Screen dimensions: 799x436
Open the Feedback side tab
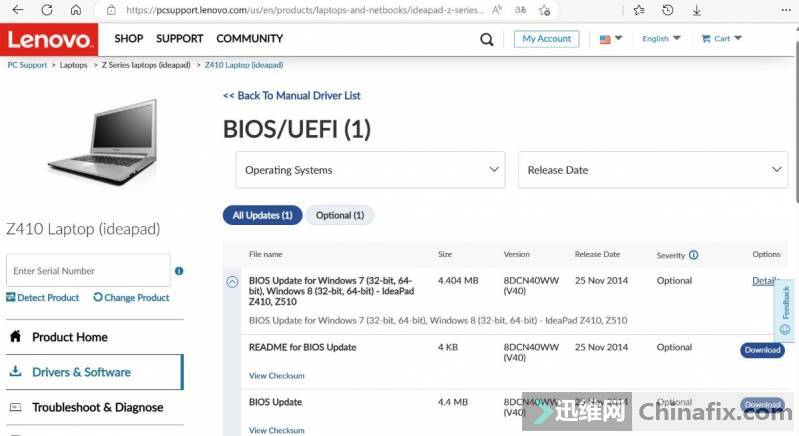point(785,310)
